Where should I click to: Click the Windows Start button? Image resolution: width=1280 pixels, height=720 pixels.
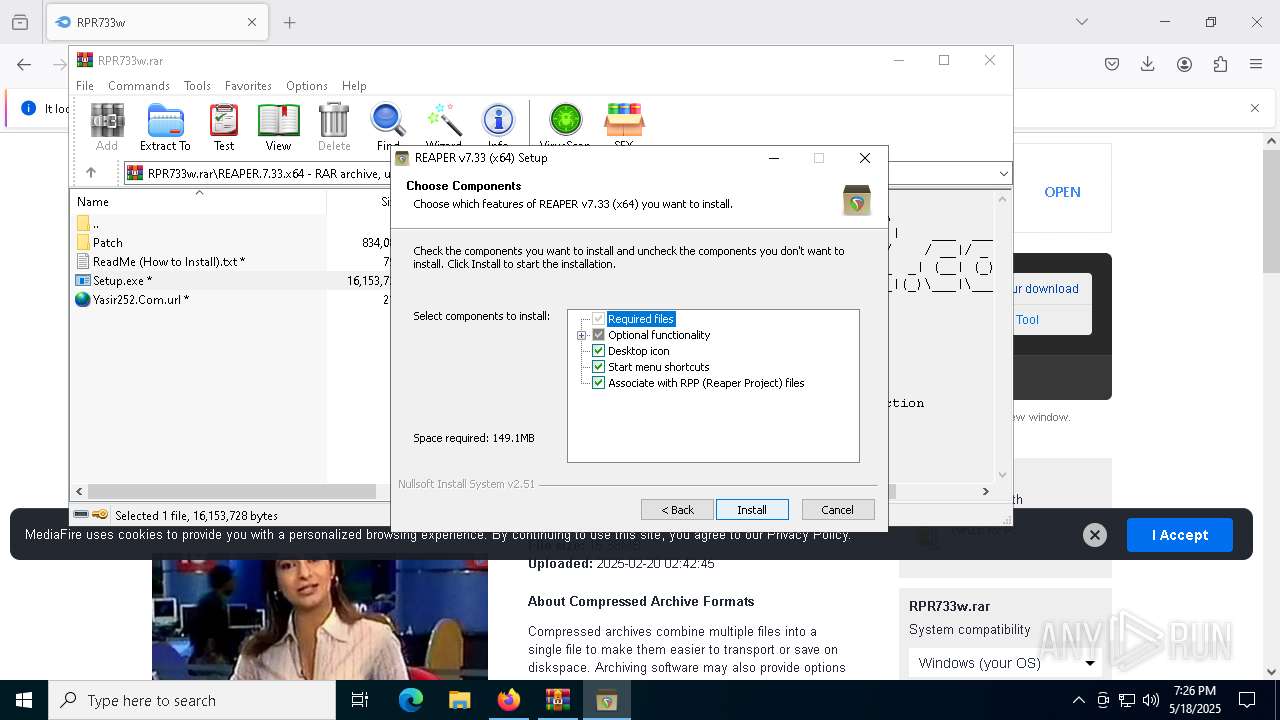tap(24, 700)
